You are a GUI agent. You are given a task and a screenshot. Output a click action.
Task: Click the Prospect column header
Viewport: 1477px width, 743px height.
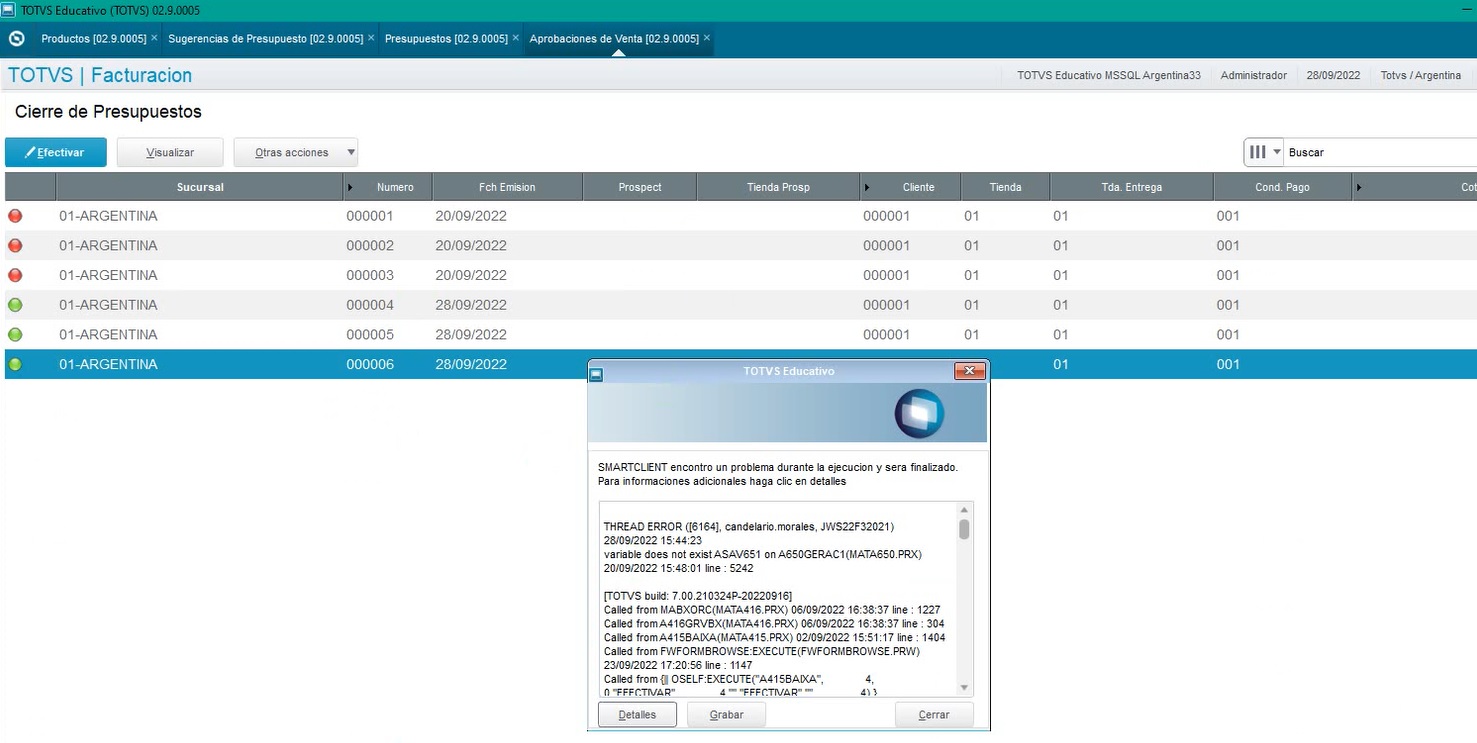640,187
